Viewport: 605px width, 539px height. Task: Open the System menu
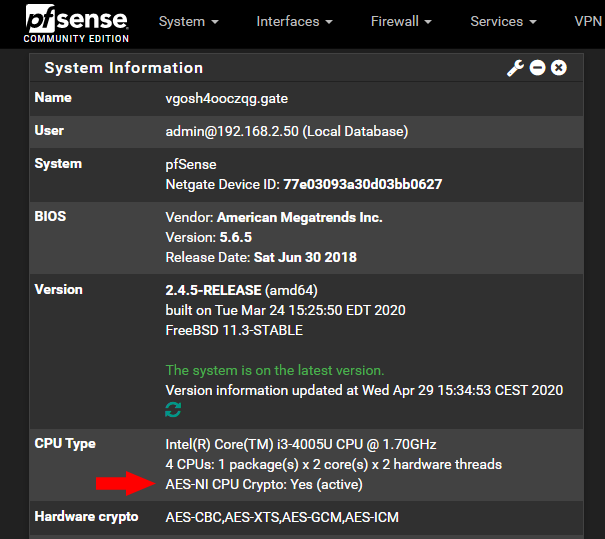[189, 22]
